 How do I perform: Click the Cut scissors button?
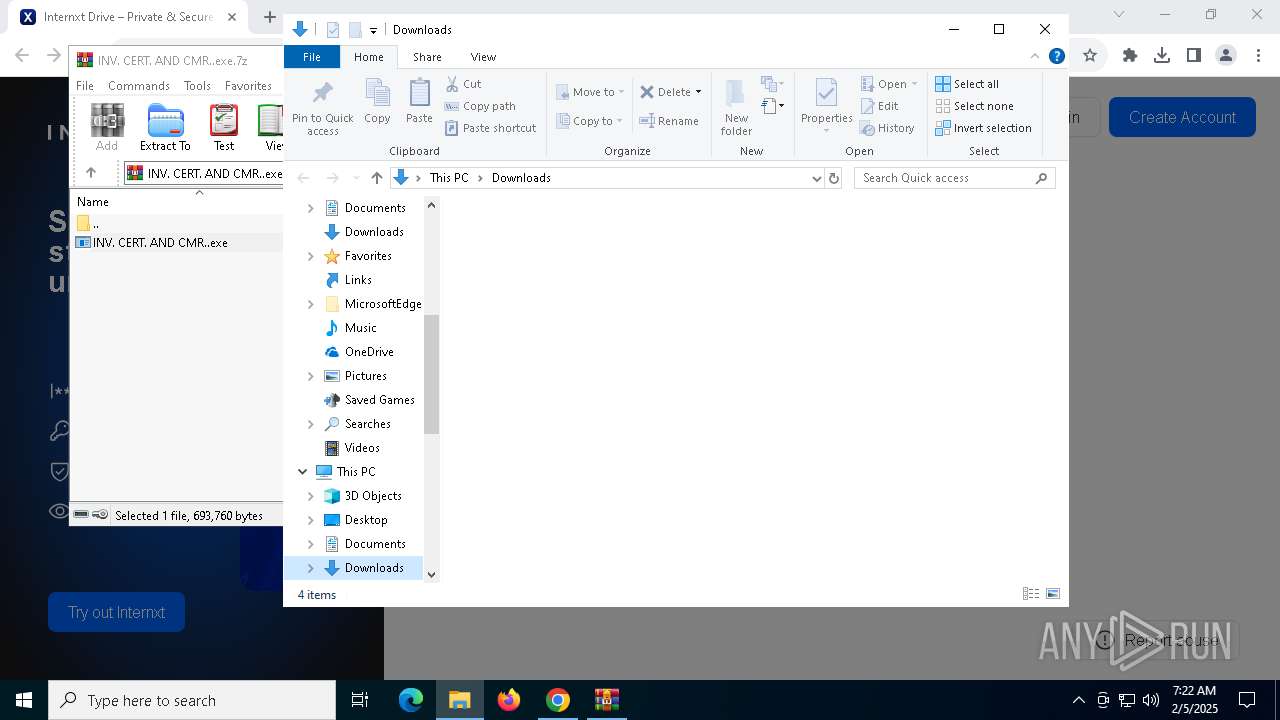click(463, 84)
